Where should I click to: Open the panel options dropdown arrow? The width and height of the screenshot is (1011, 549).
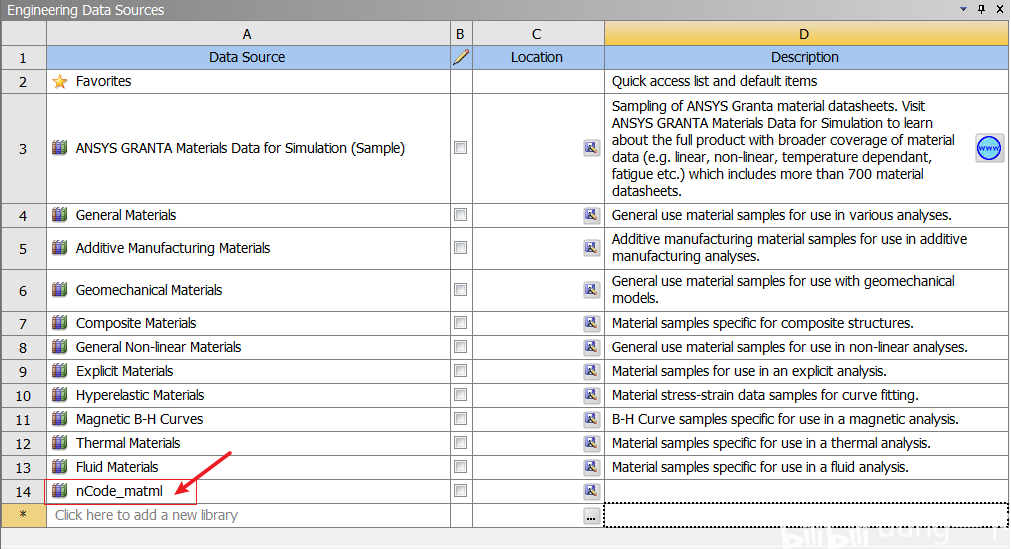[x=963, y=9]
